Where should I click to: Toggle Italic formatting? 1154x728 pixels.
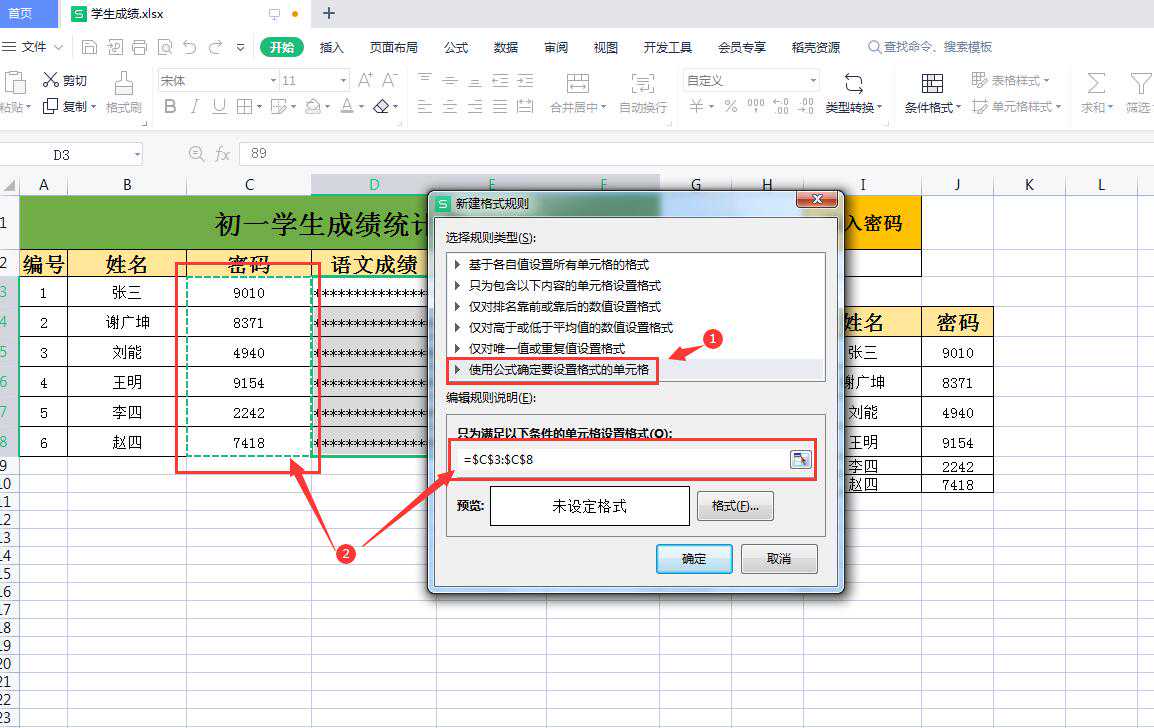coord(194,106)
